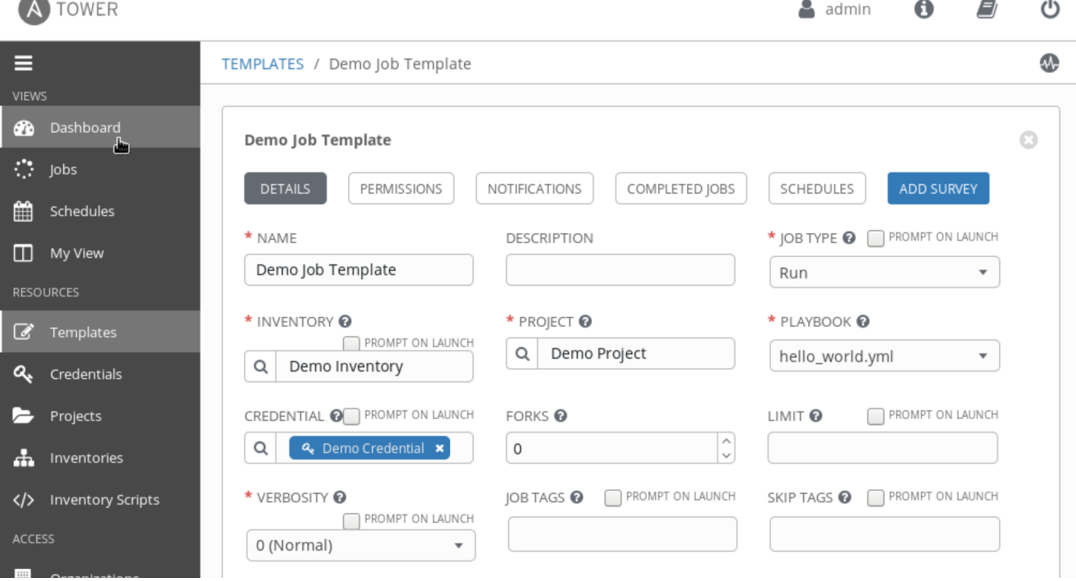Click the Limit input field
Screen dimensions: 1076x581
[x=882, y=448]
